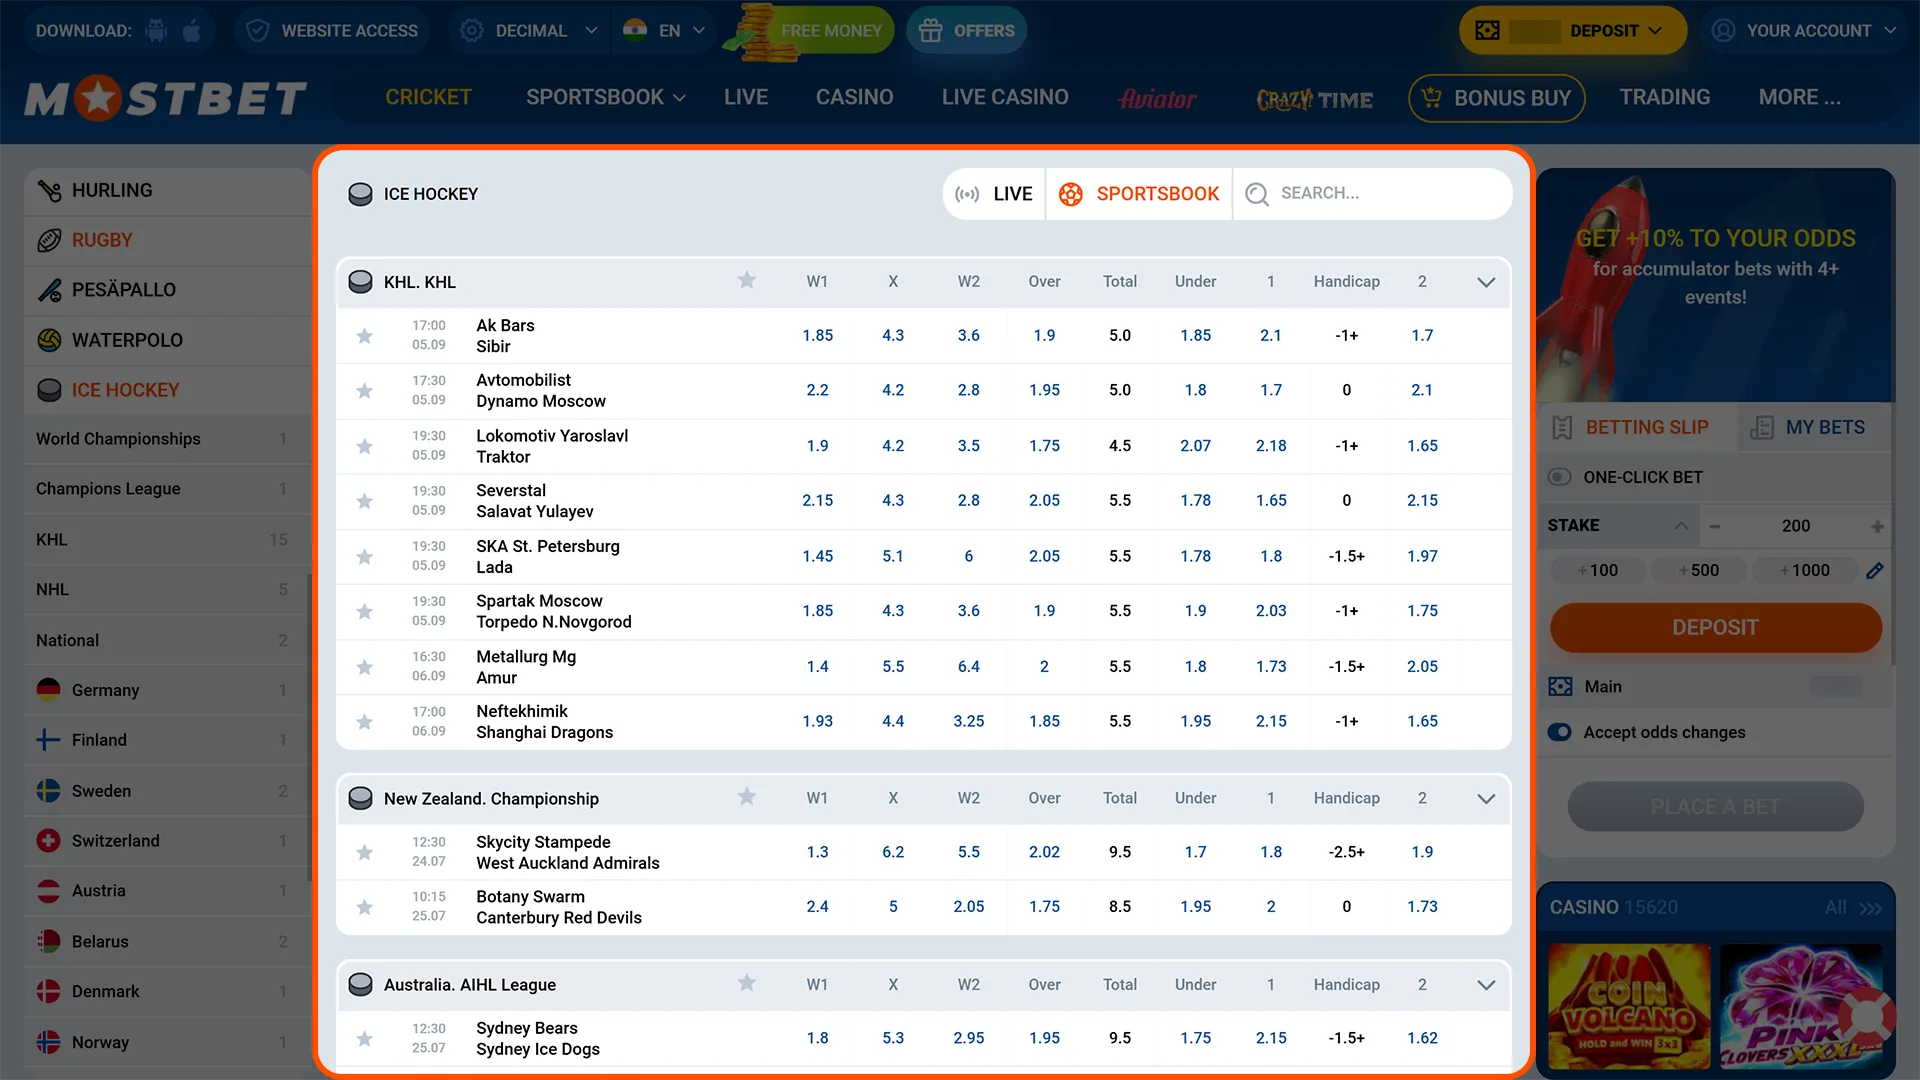
Task: Open the Cricket navigation tab
Action: coord(428,97)
